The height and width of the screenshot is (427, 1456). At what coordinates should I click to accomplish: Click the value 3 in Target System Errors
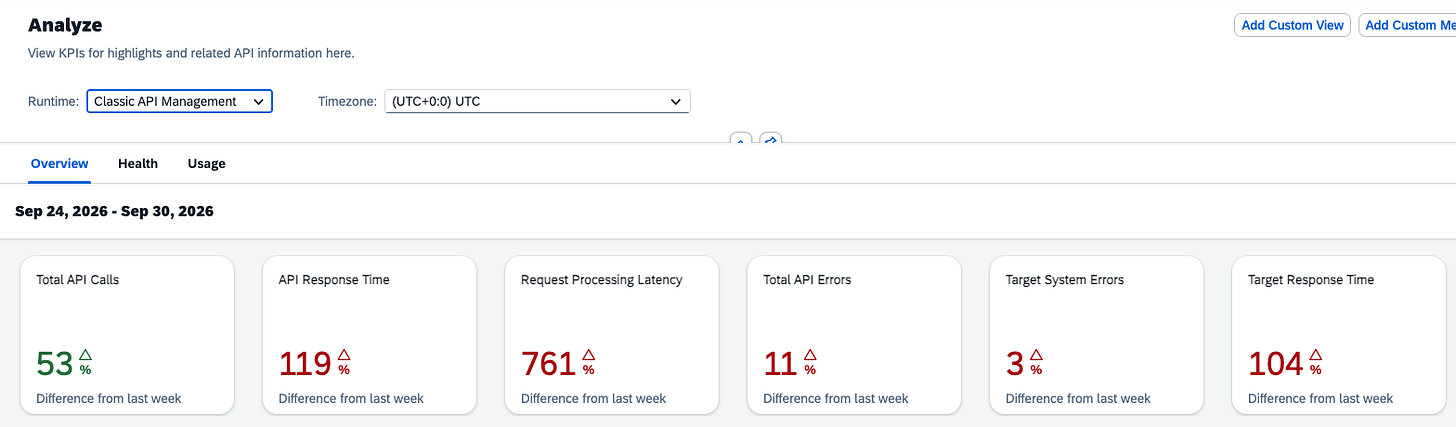click(x=1015, y=364)
